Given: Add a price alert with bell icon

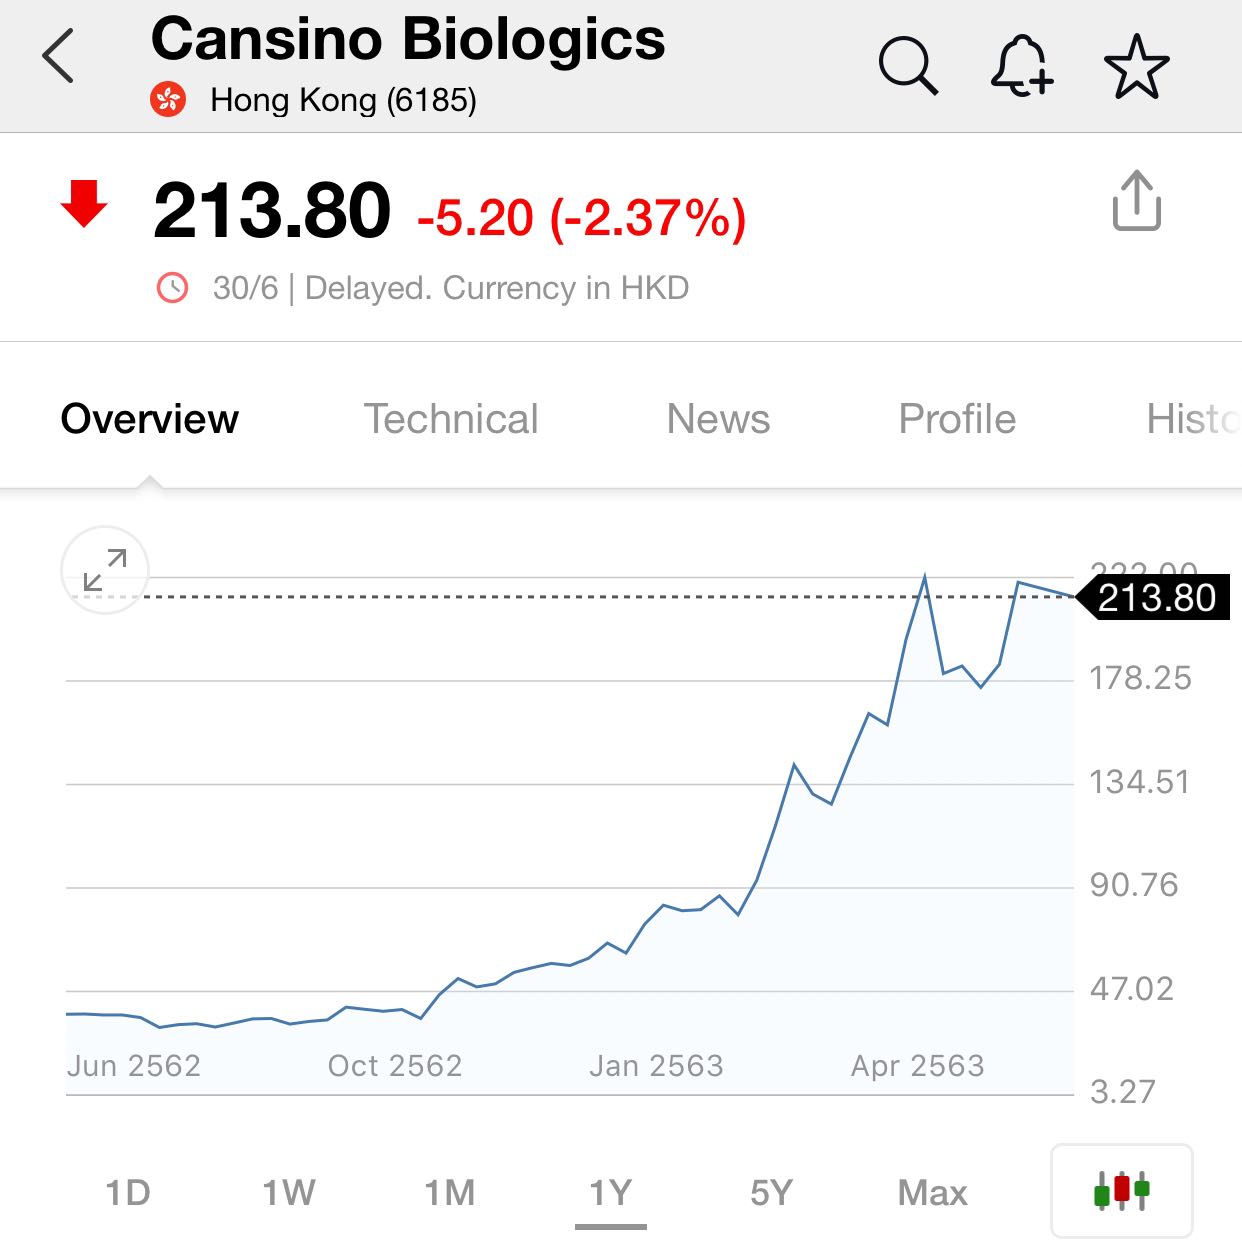Looking at the screenshot, I should click(1021, 66).
